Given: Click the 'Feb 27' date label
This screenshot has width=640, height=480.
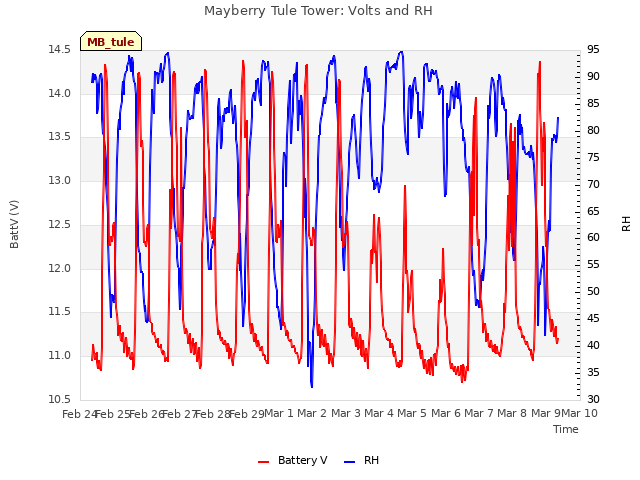Looking at the screenshot, I should click(x=180, y=414).
